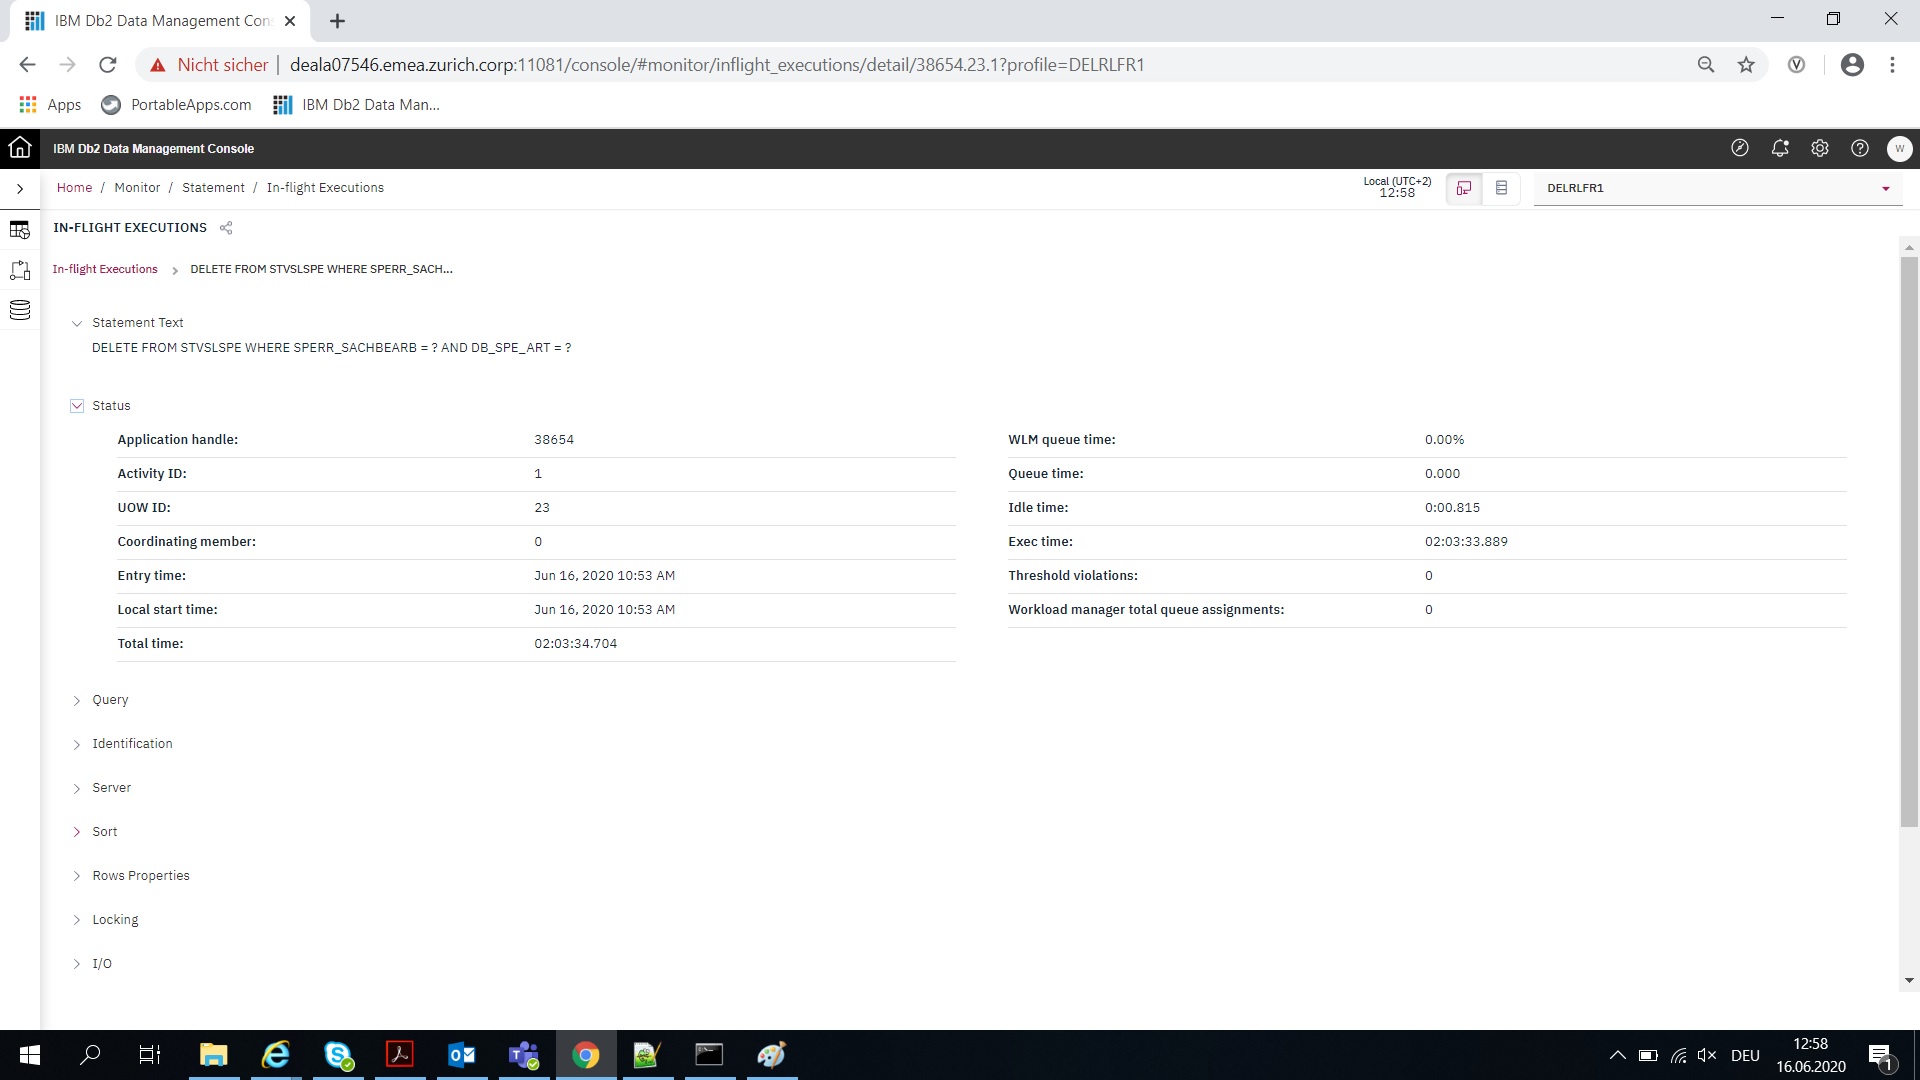Open the IBM Db2 Data Man bookmark
This screenshot has height=1080, width=1920.
pyautogui.click(x=357, y=105)
